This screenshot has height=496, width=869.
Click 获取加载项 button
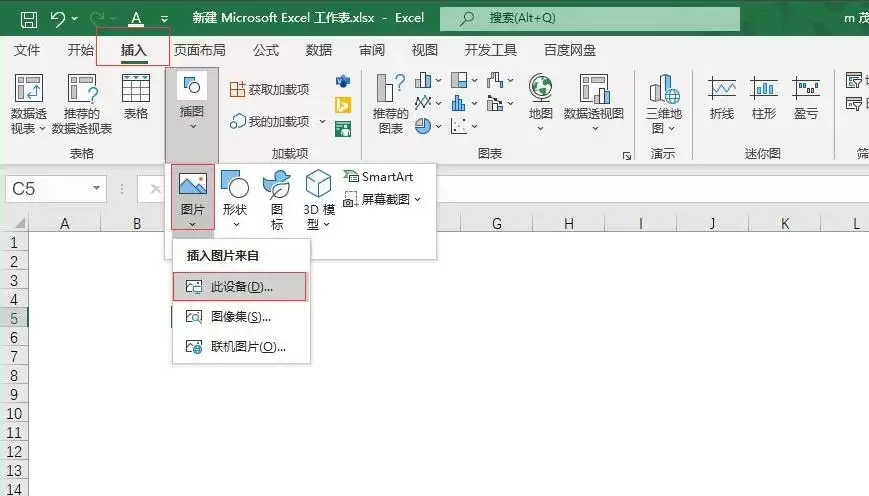pos(269,89)
